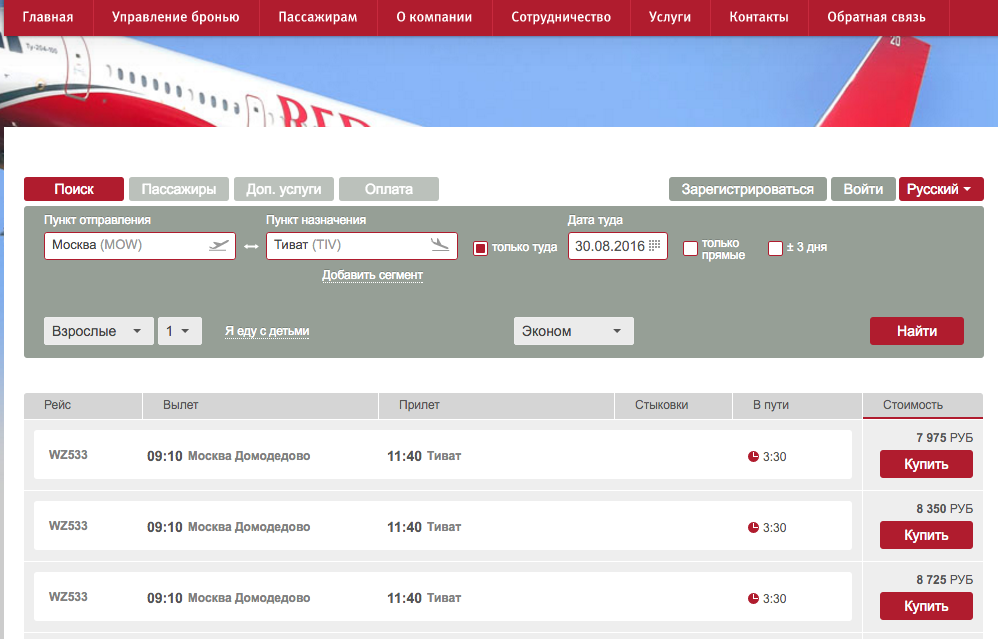Swap origin and destination with arrows icon
Viewport: 998px width, 639px height.
click(251, 246)
